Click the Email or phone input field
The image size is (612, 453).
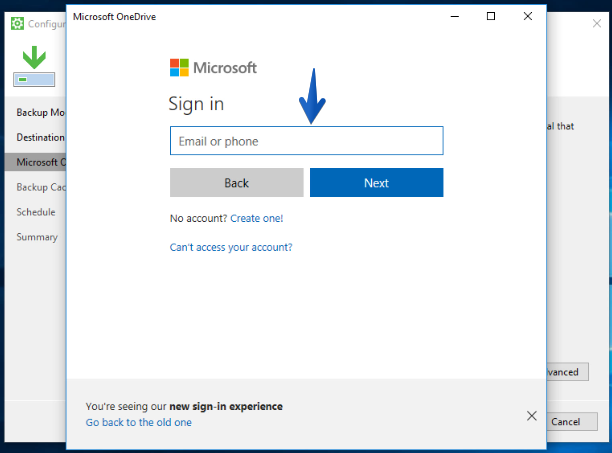coord(306,140)
